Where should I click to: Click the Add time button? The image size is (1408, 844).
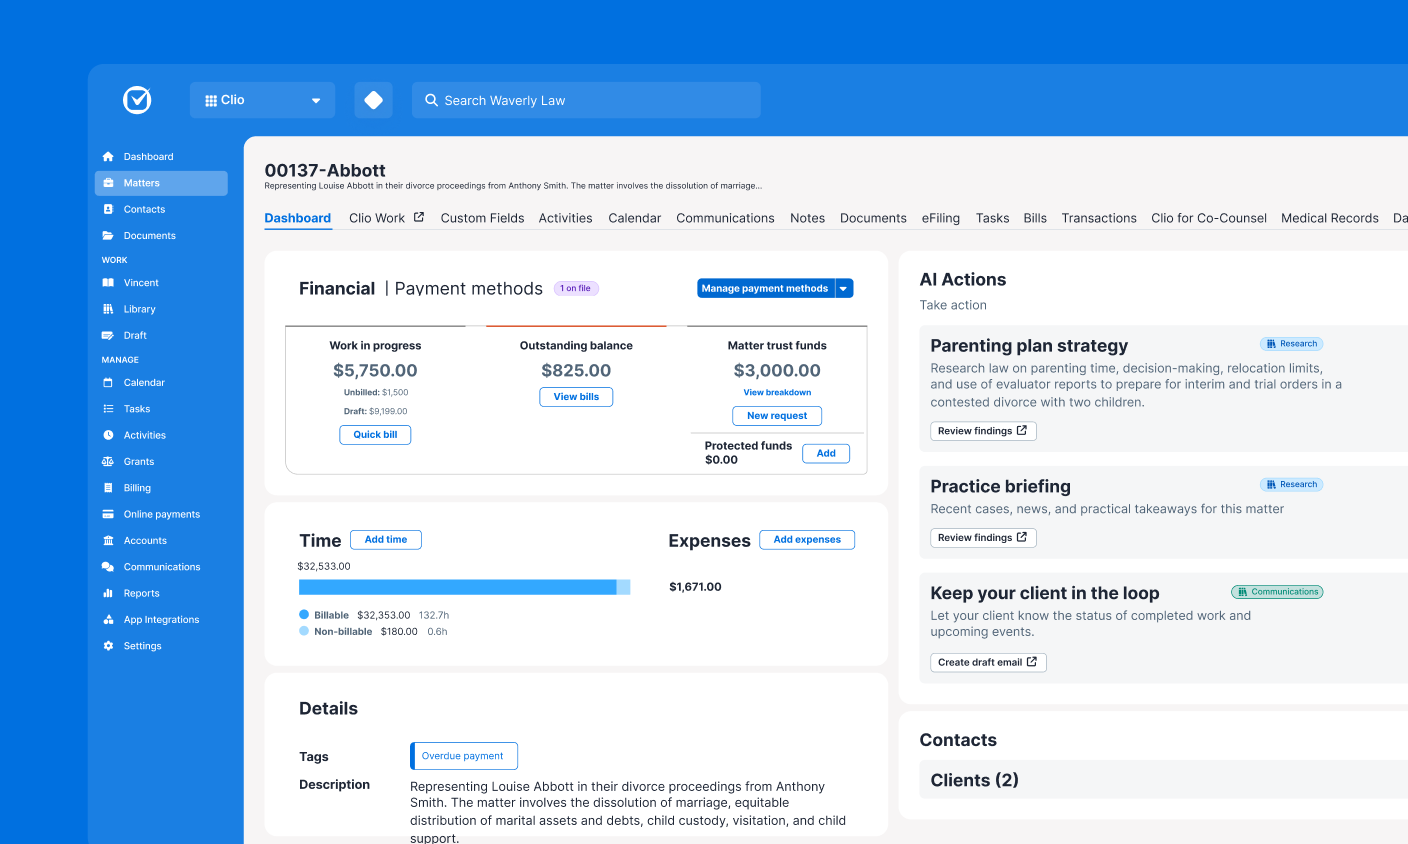pyautogui.click(x=385, y=540)
